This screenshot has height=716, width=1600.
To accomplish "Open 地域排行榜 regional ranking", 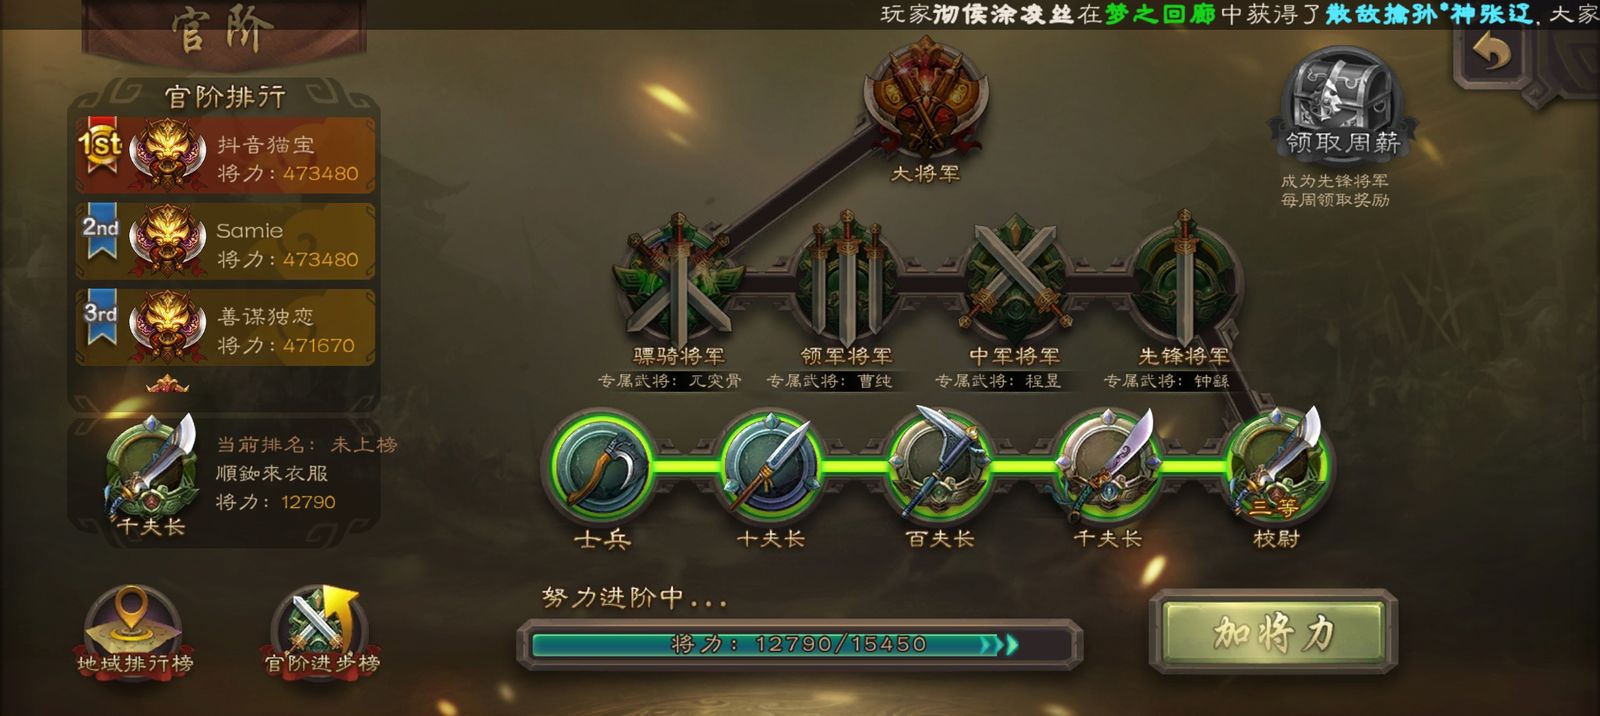I will (134, 633).
